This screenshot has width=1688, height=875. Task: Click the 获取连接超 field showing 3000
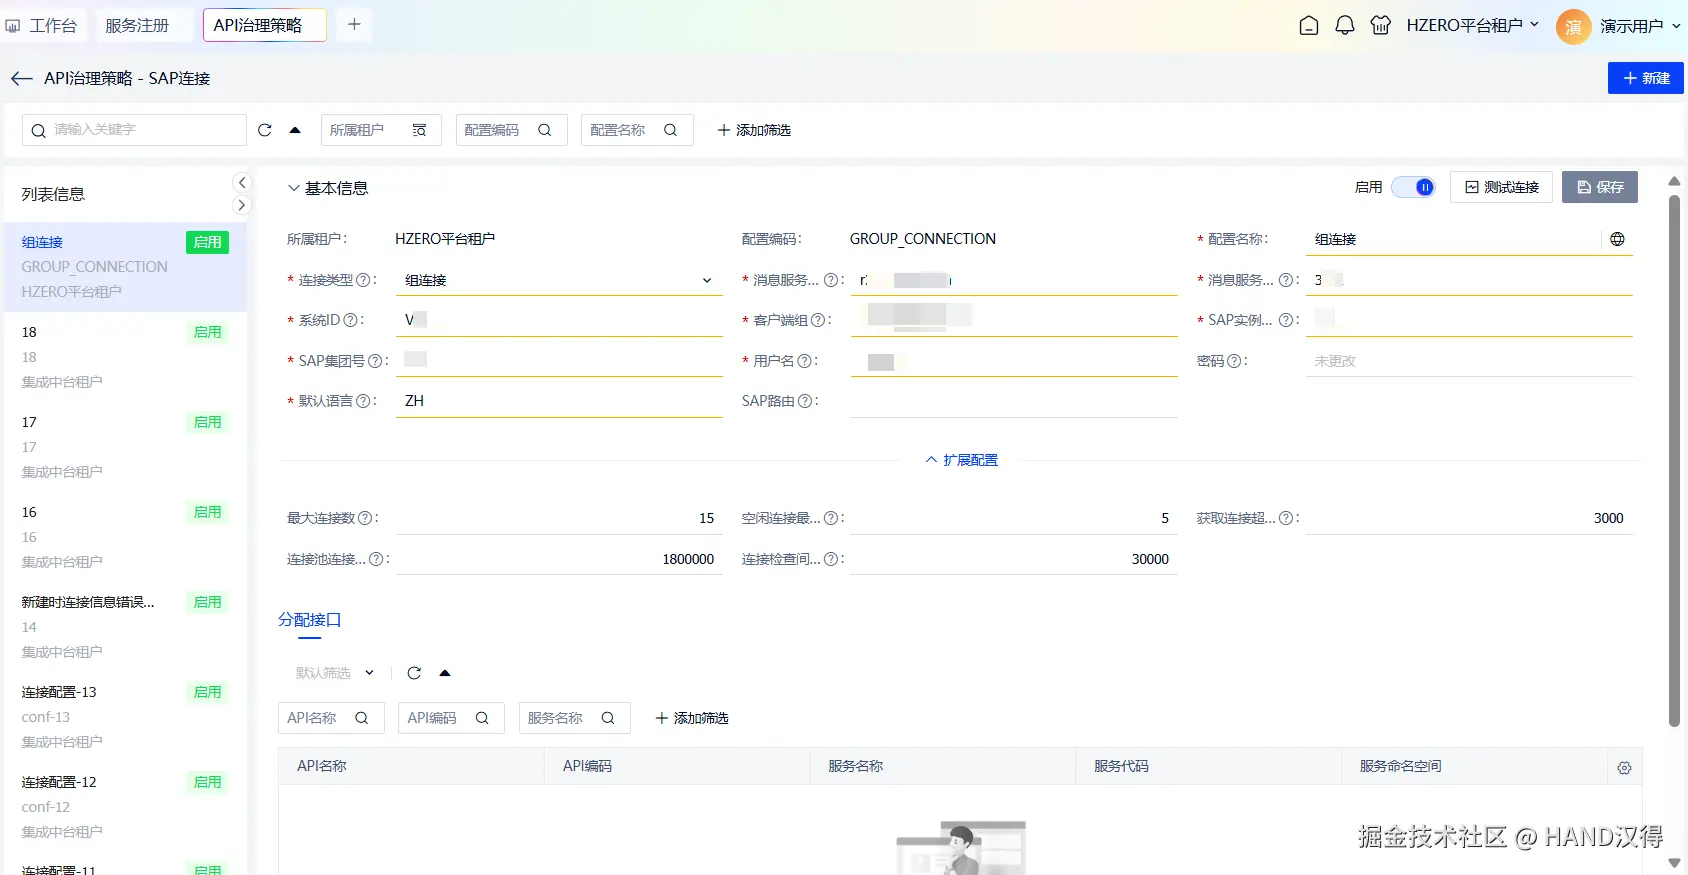(x=1469, y=518)
